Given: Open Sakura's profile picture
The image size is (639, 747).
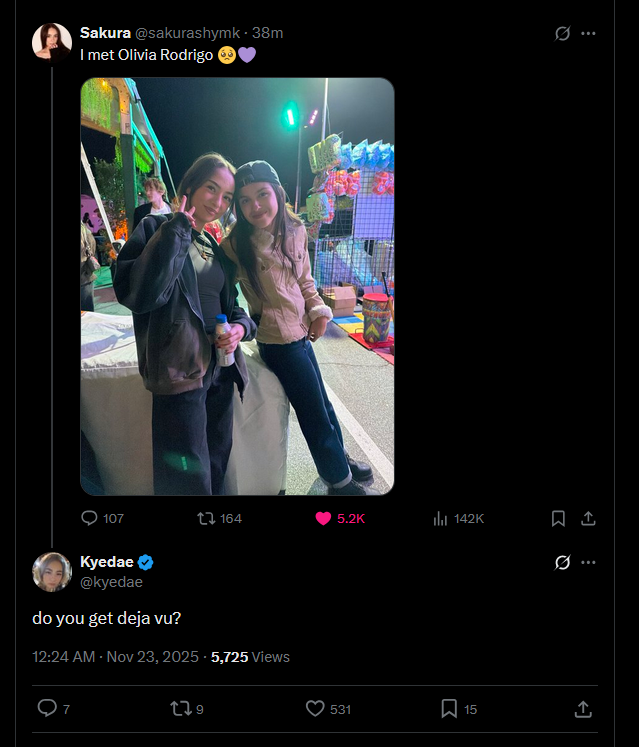Looking at the screenshot, I should pyautogui.click(x=51, y=43).
